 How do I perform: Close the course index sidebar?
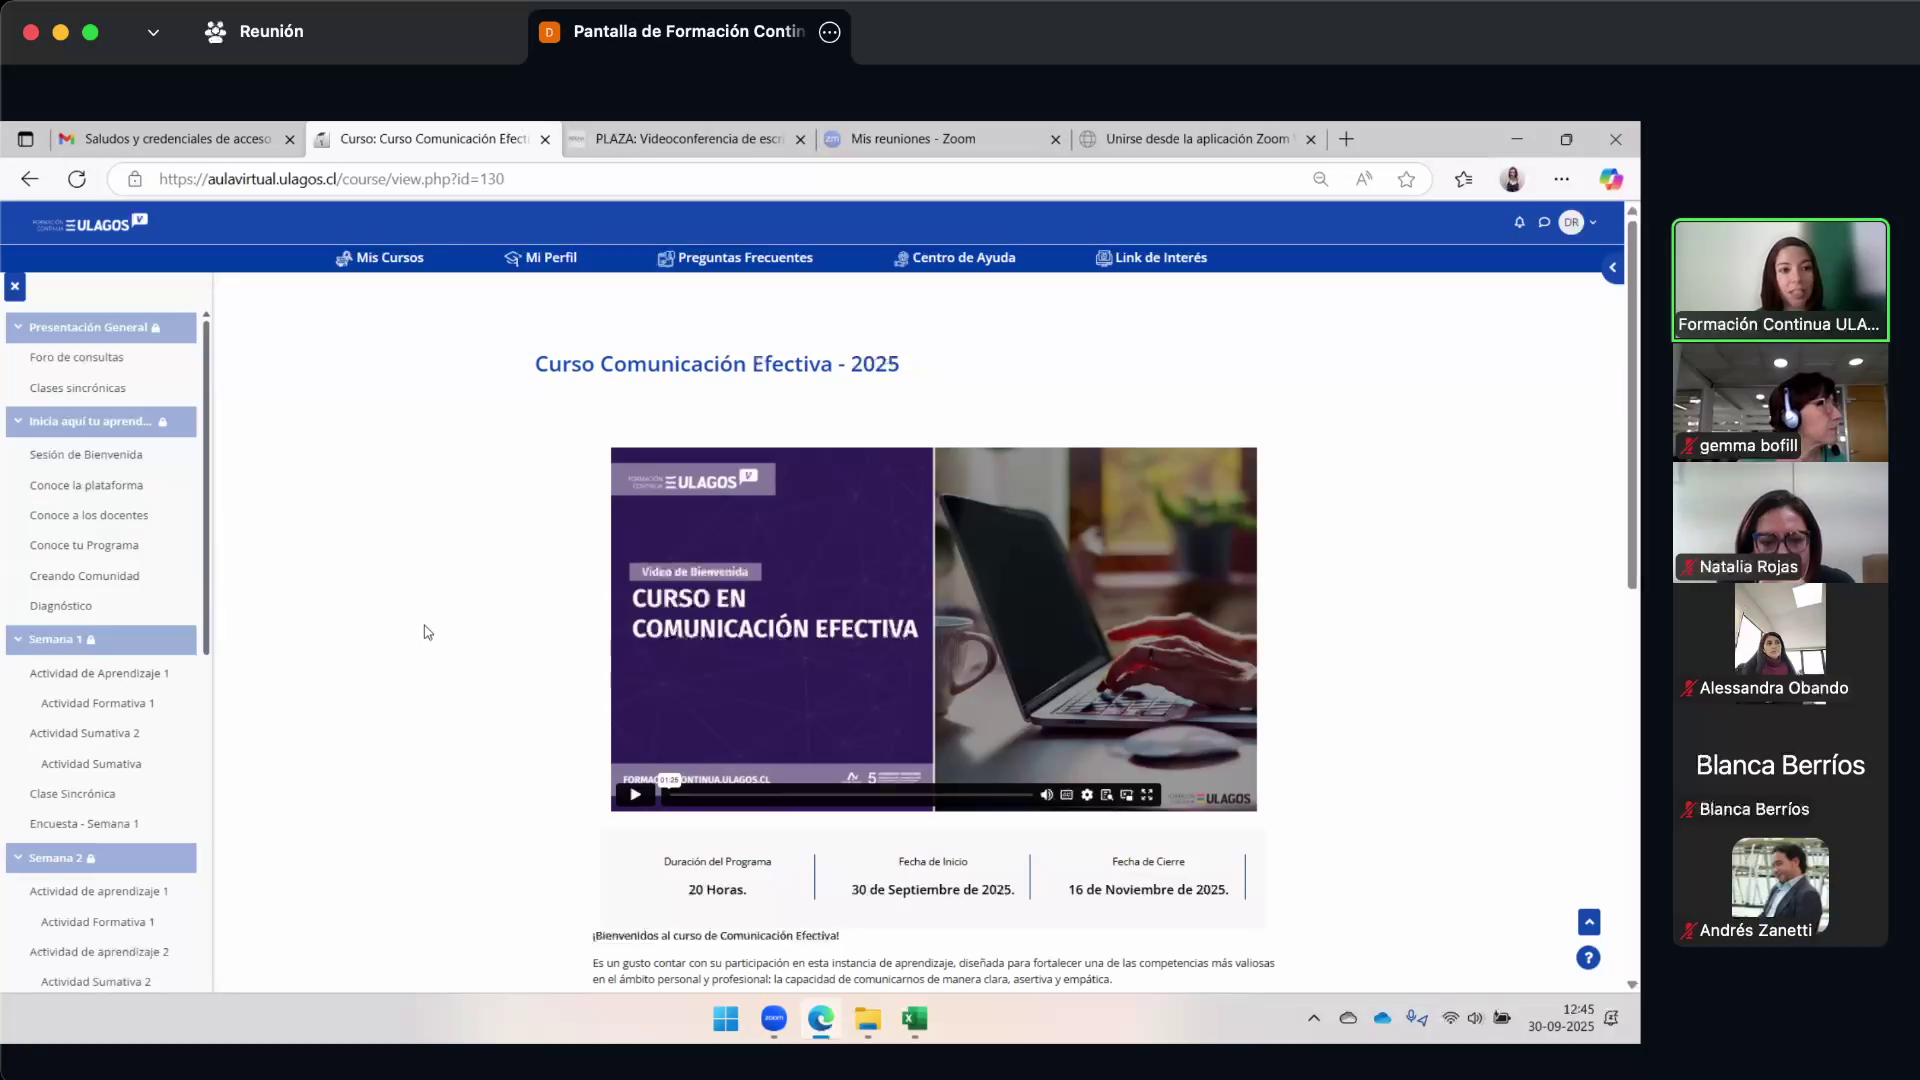[15, 287]
